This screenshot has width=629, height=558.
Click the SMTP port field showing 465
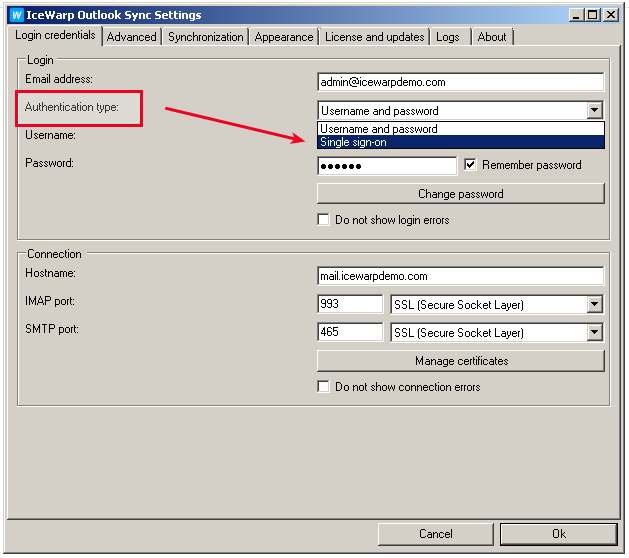point(350,332)
